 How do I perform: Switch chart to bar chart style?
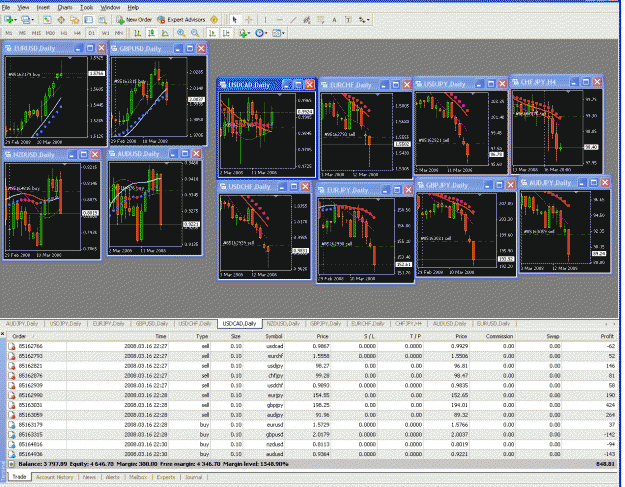(x=138, y=33)
